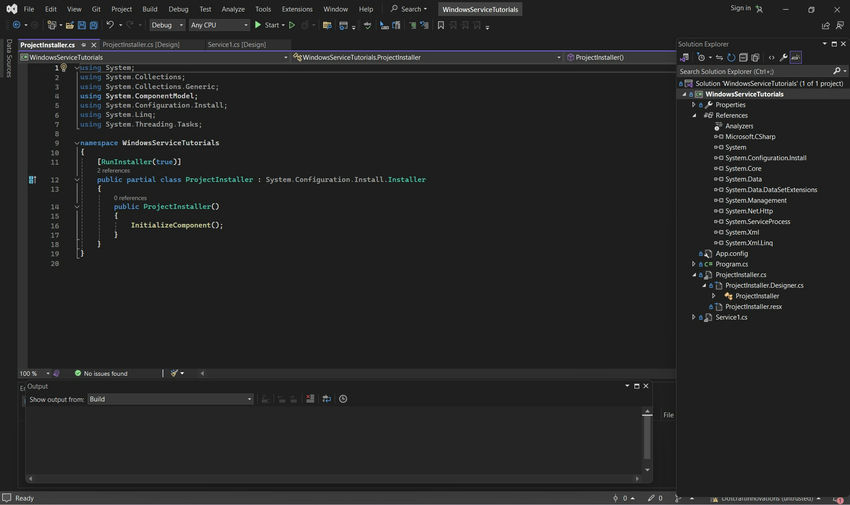Save the current file via floppy icon
The width and height of the screenshot is (850, 505).
coord(82,25)
